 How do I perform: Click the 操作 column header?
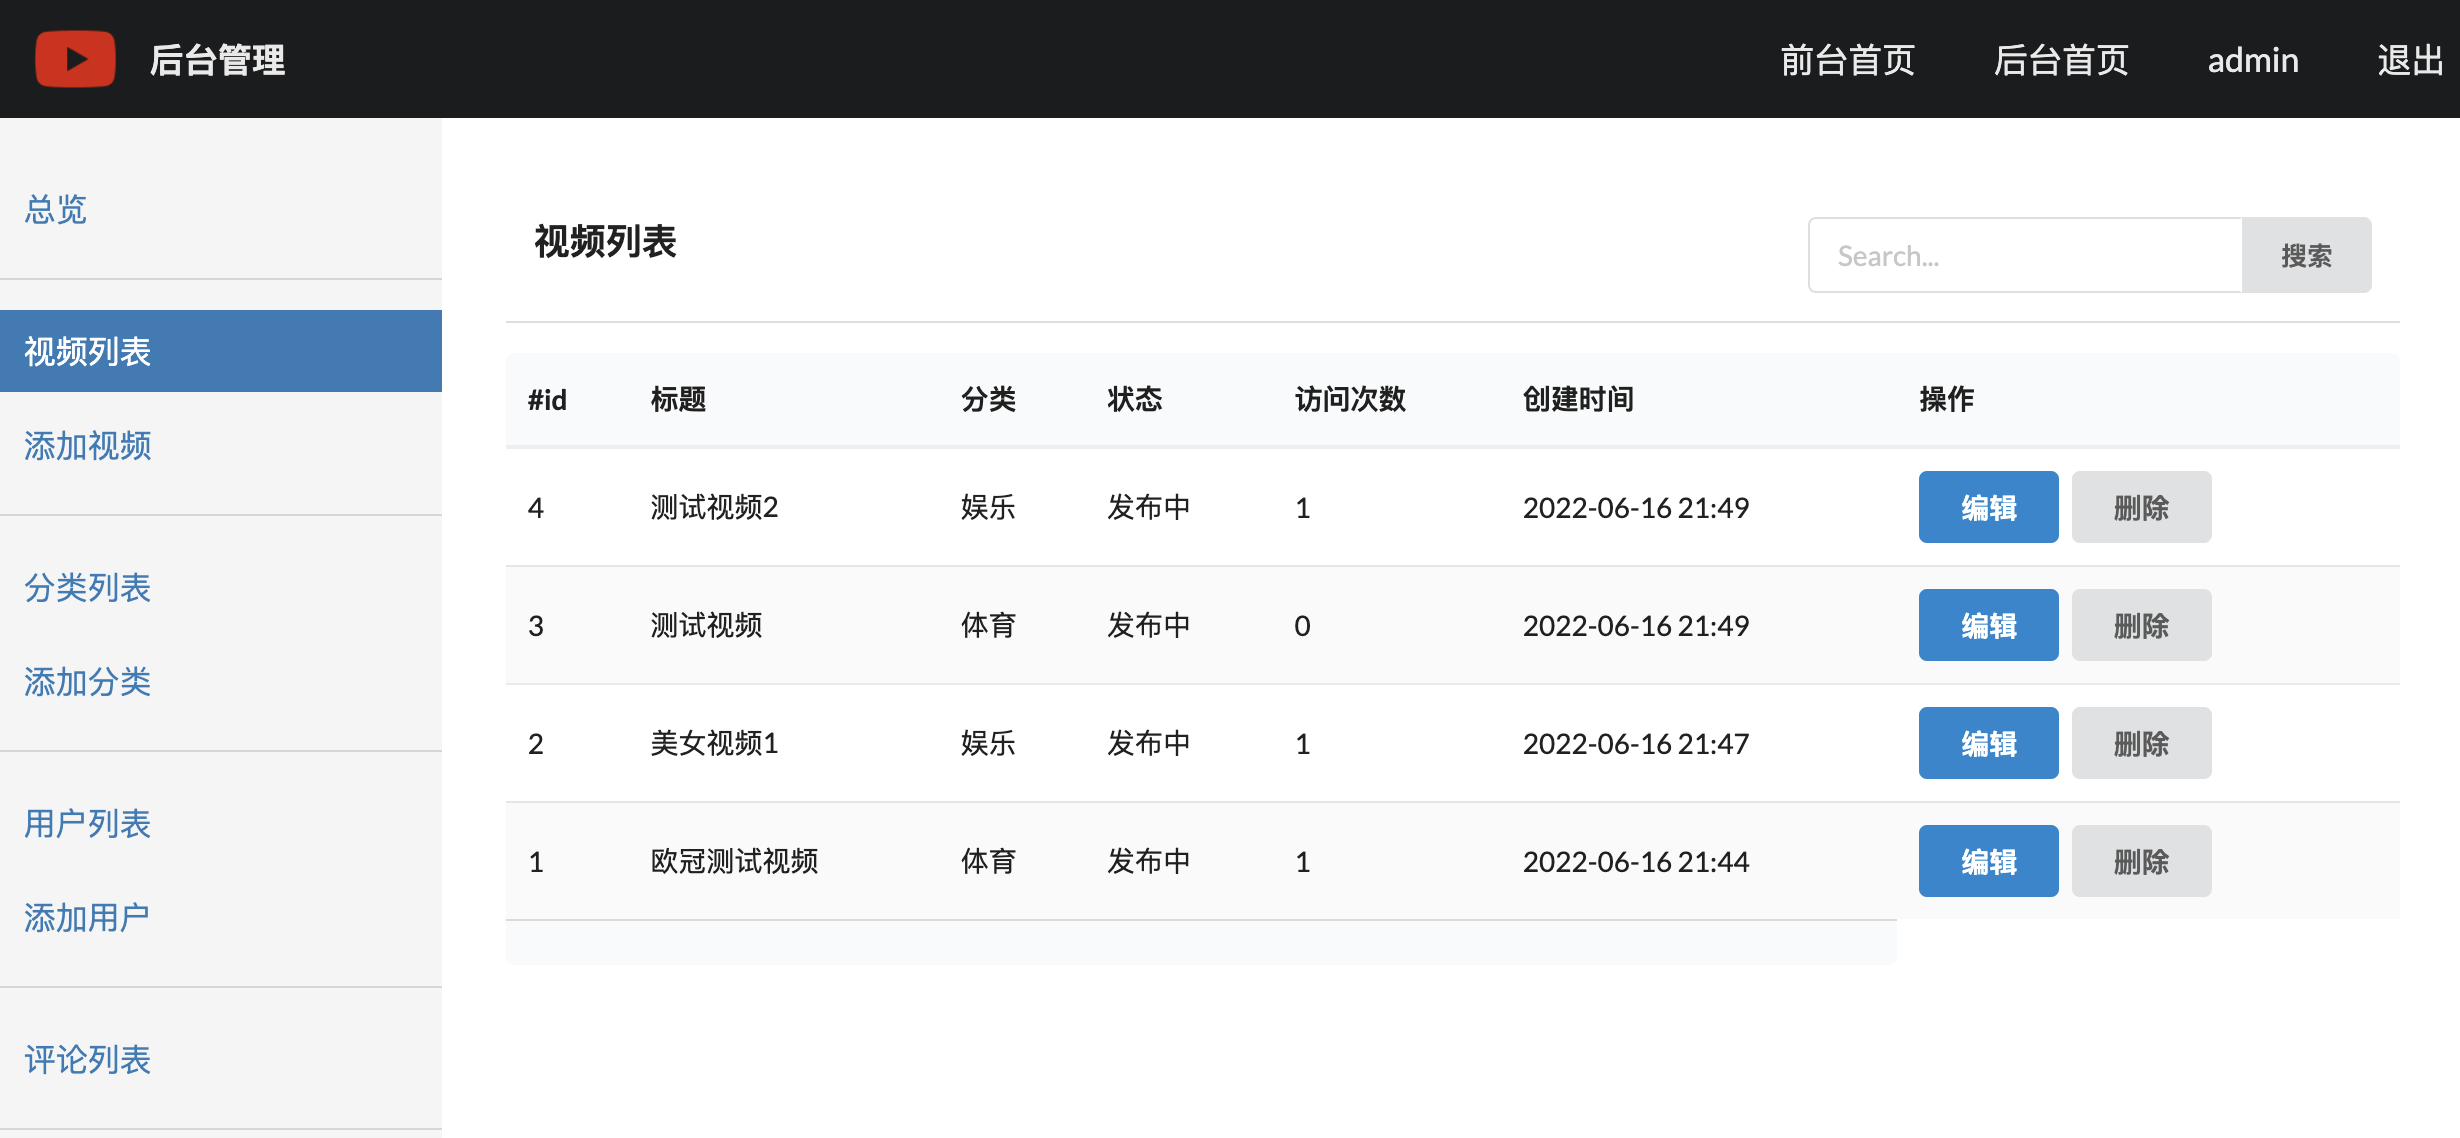[x=1946, y=399]
